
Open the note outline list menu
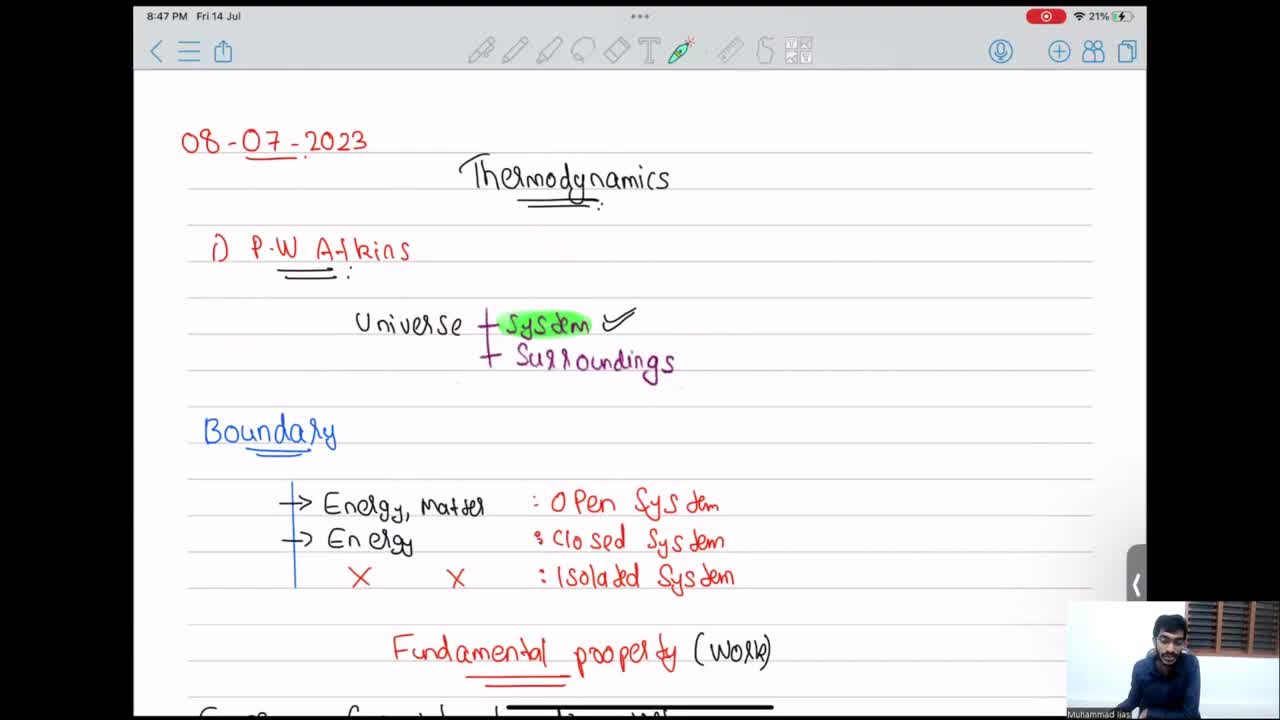[189, 51]
